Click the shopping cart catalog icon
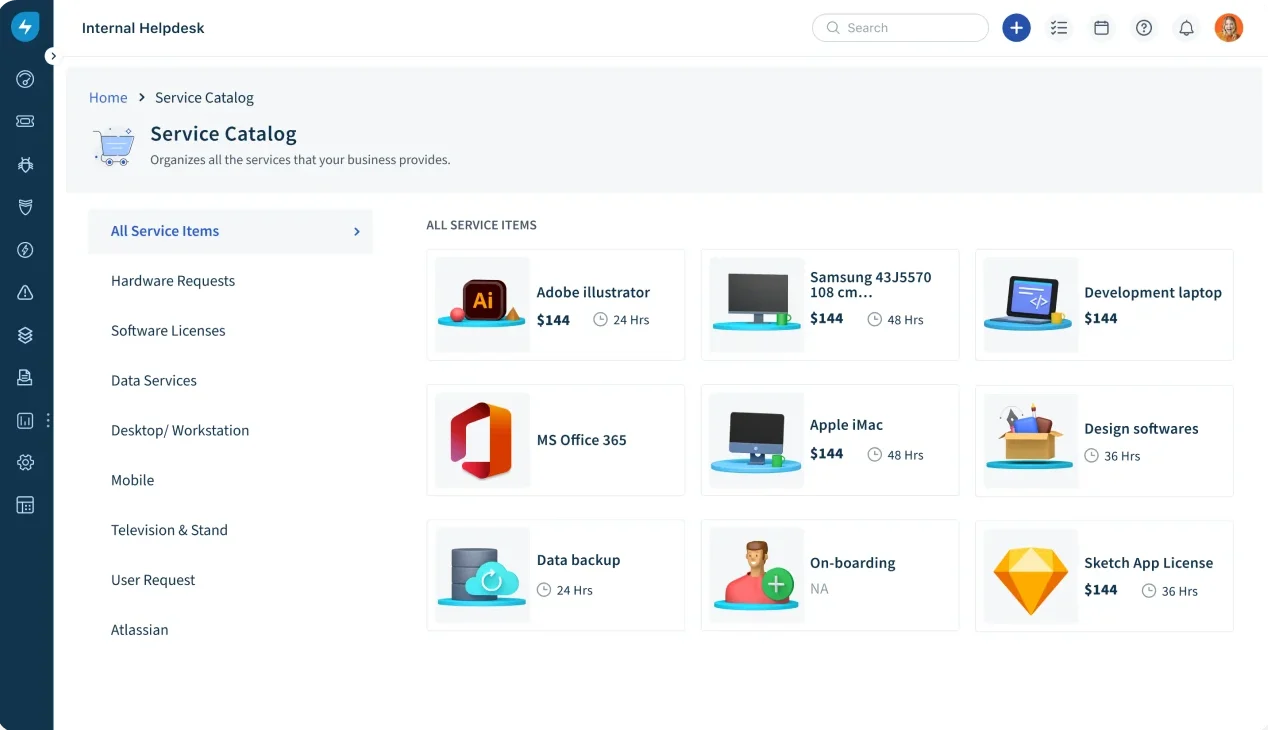The image size is (1268, 730). pyautogui.click(x=113, y=145)
